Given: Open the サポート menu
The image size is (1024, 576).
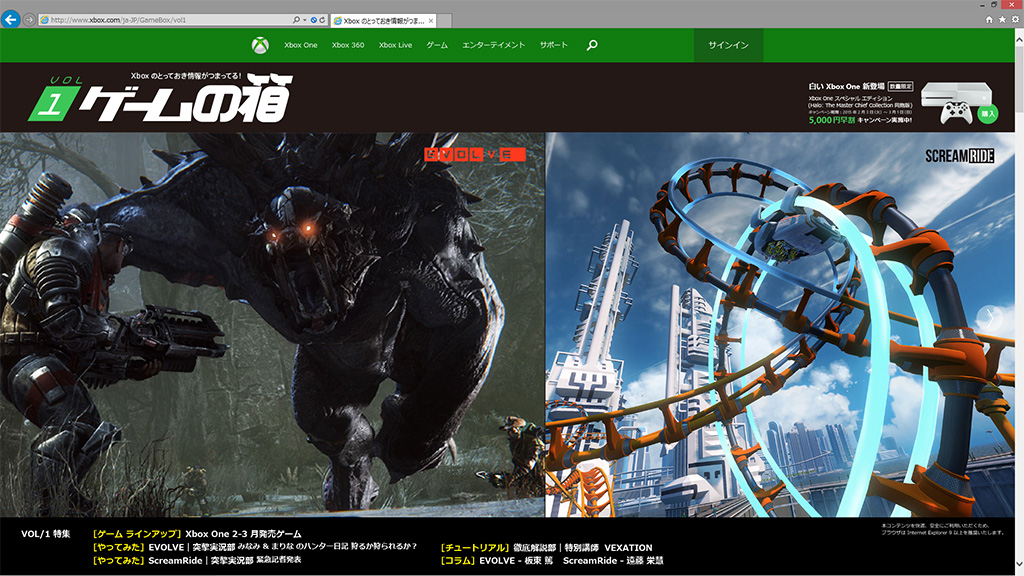Looking at the screenshot, I should 554,45.
